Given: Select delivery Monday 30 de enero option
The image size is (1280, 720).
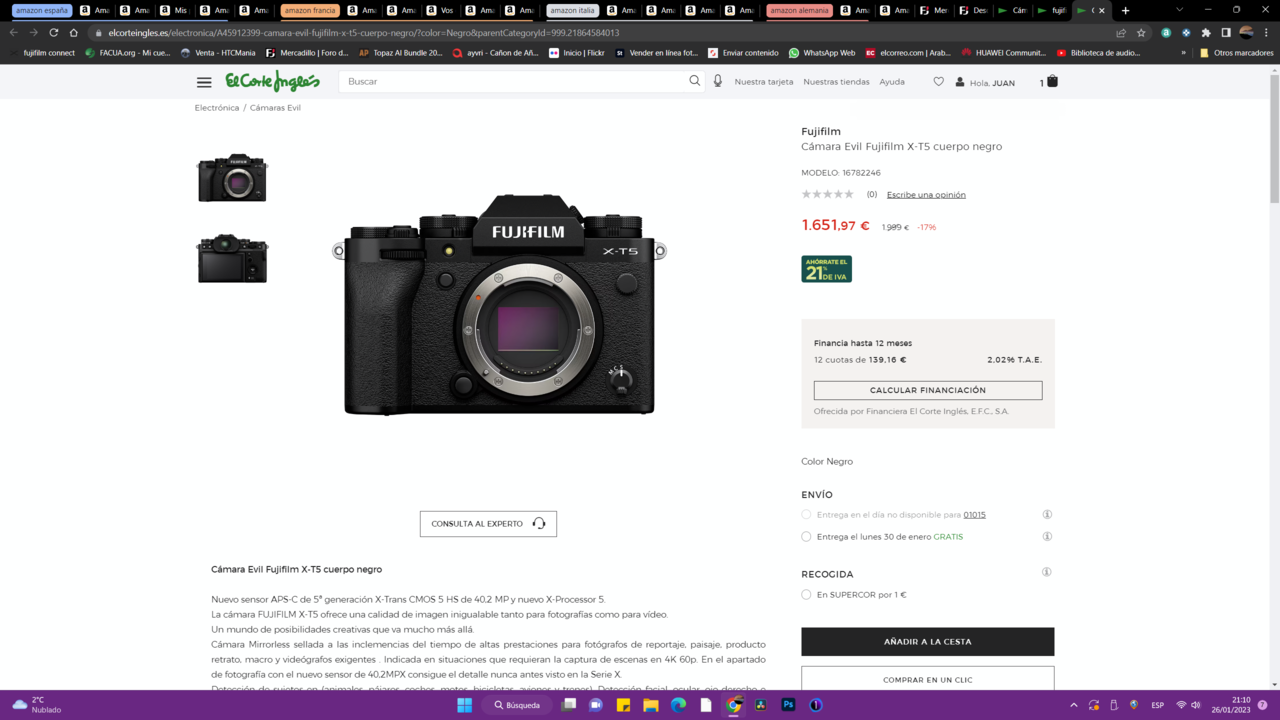Looking at the screenshot, I should (806, 537).
